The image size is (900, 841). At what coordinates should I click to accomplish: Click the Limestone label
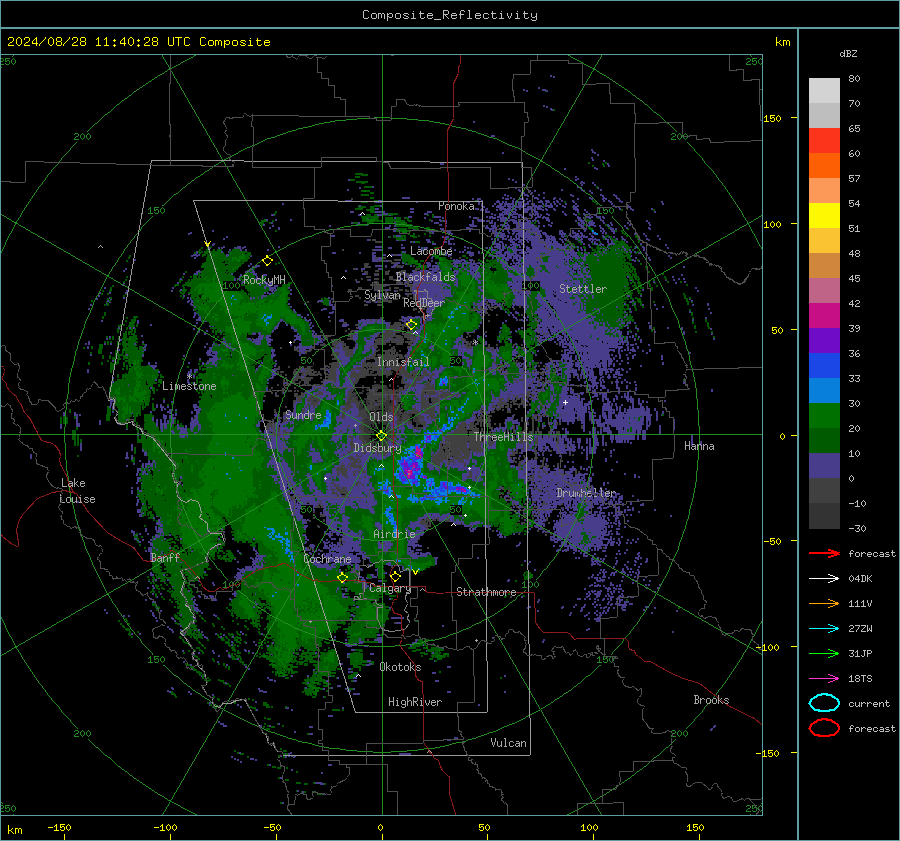189,386
